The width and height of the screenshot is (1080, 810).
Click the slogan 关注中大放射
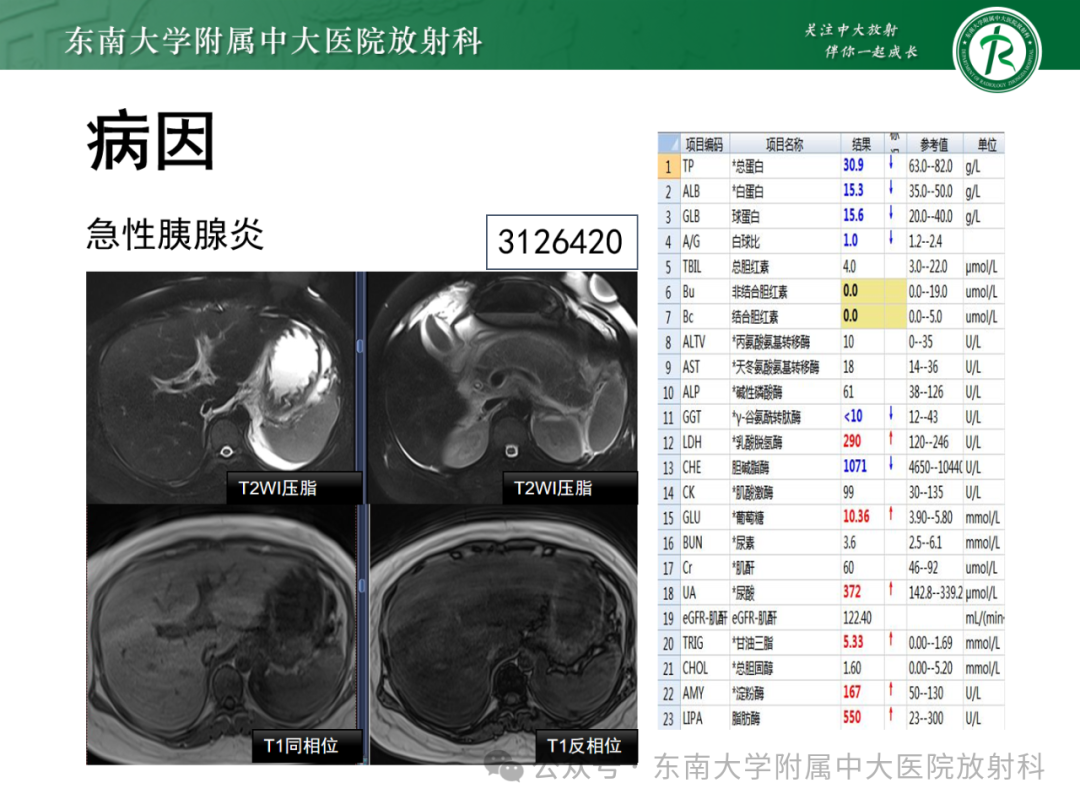click(851, 30)
